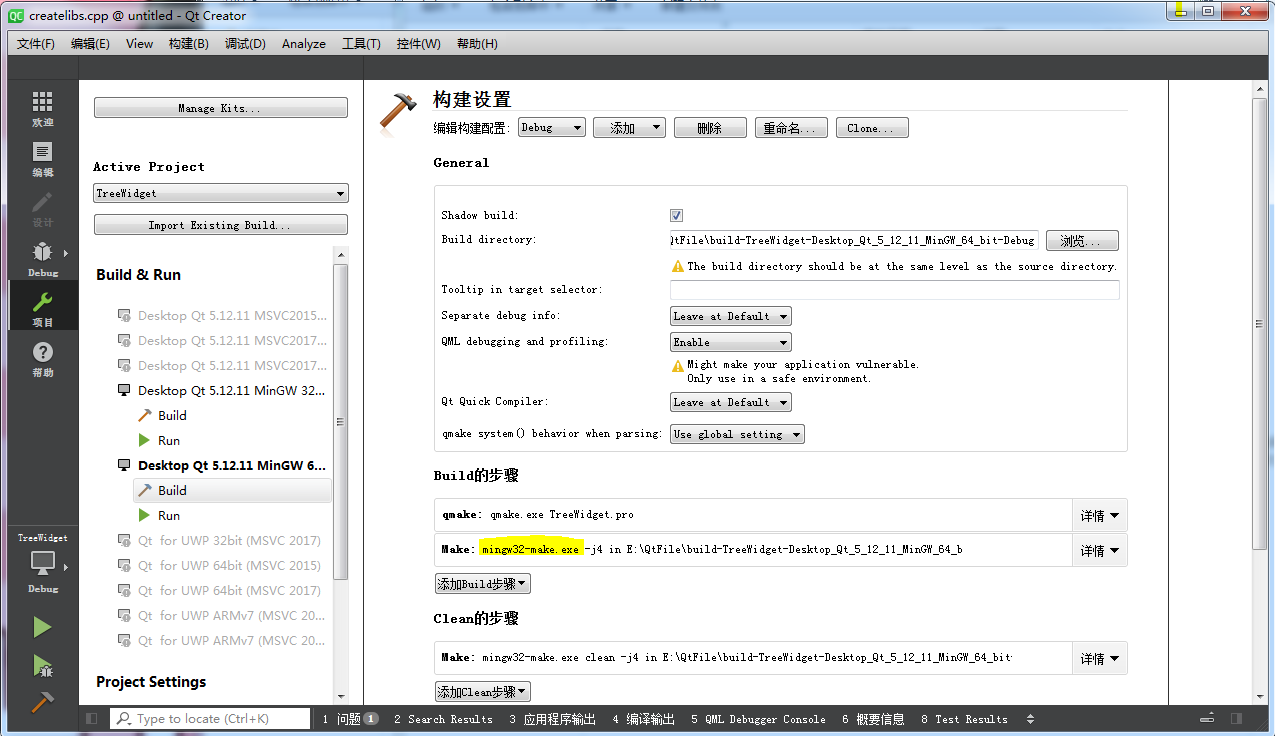Click the Clone... button

pyautogui.click(x=872, y=128)
